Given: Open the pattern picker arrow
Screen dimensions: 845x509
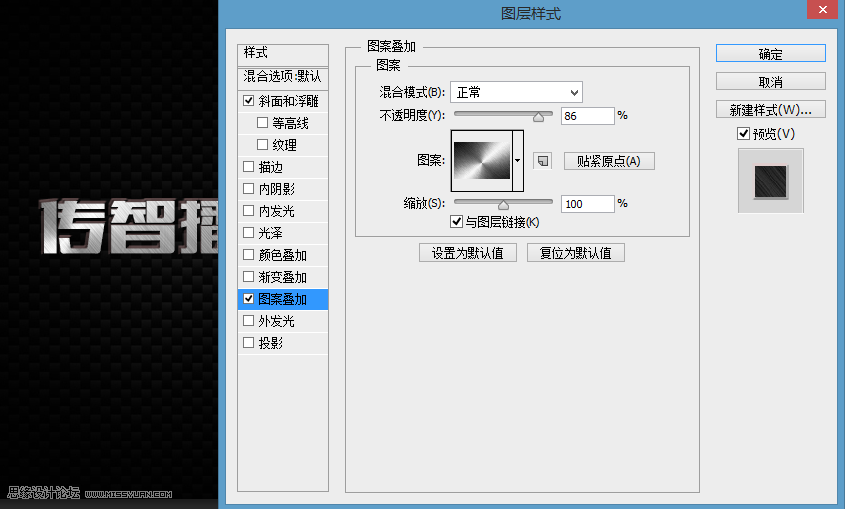Looking at the screenshot, I should (x=517, y=161).
